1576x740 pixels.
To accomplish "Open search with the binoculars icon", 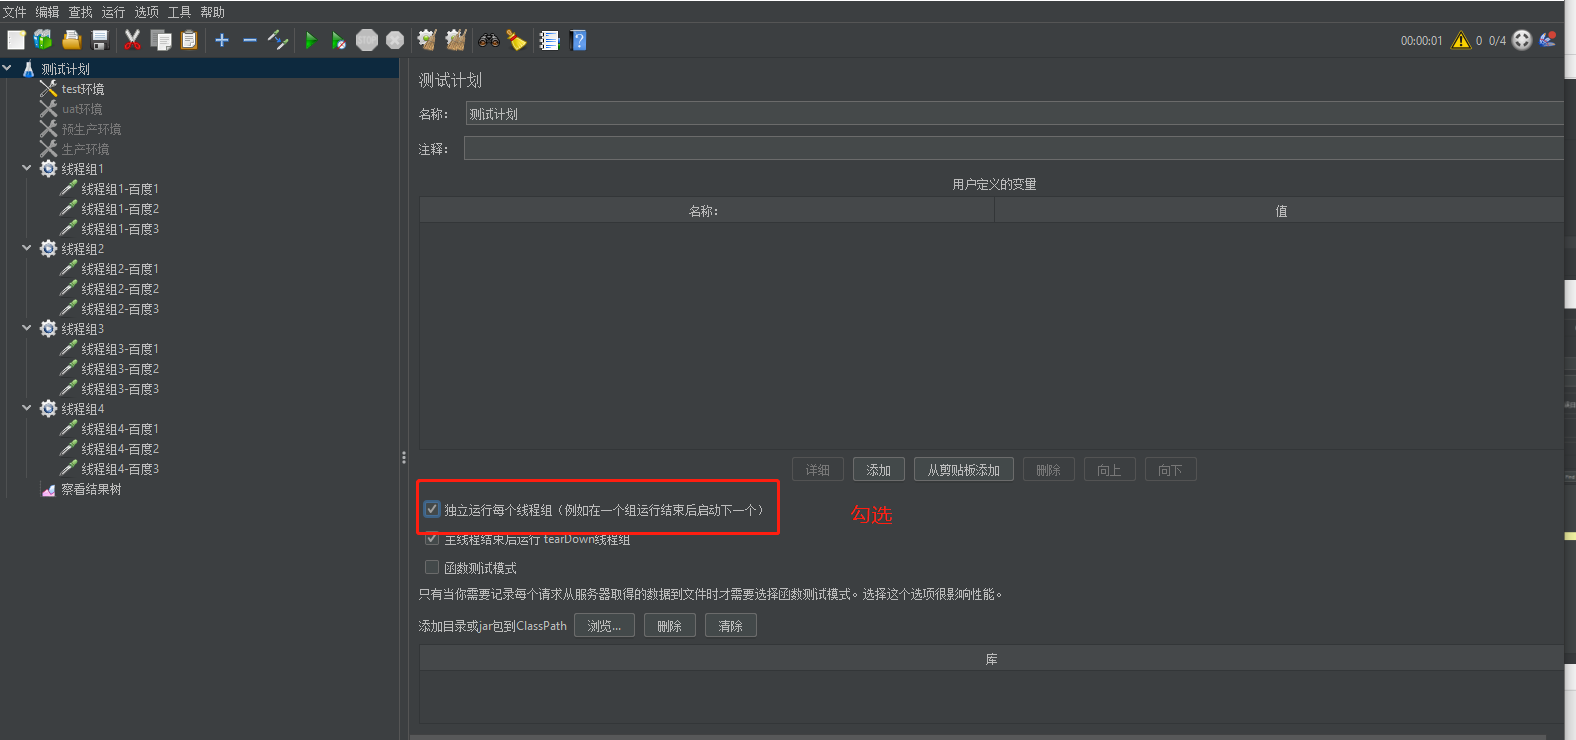I will 489,40.
